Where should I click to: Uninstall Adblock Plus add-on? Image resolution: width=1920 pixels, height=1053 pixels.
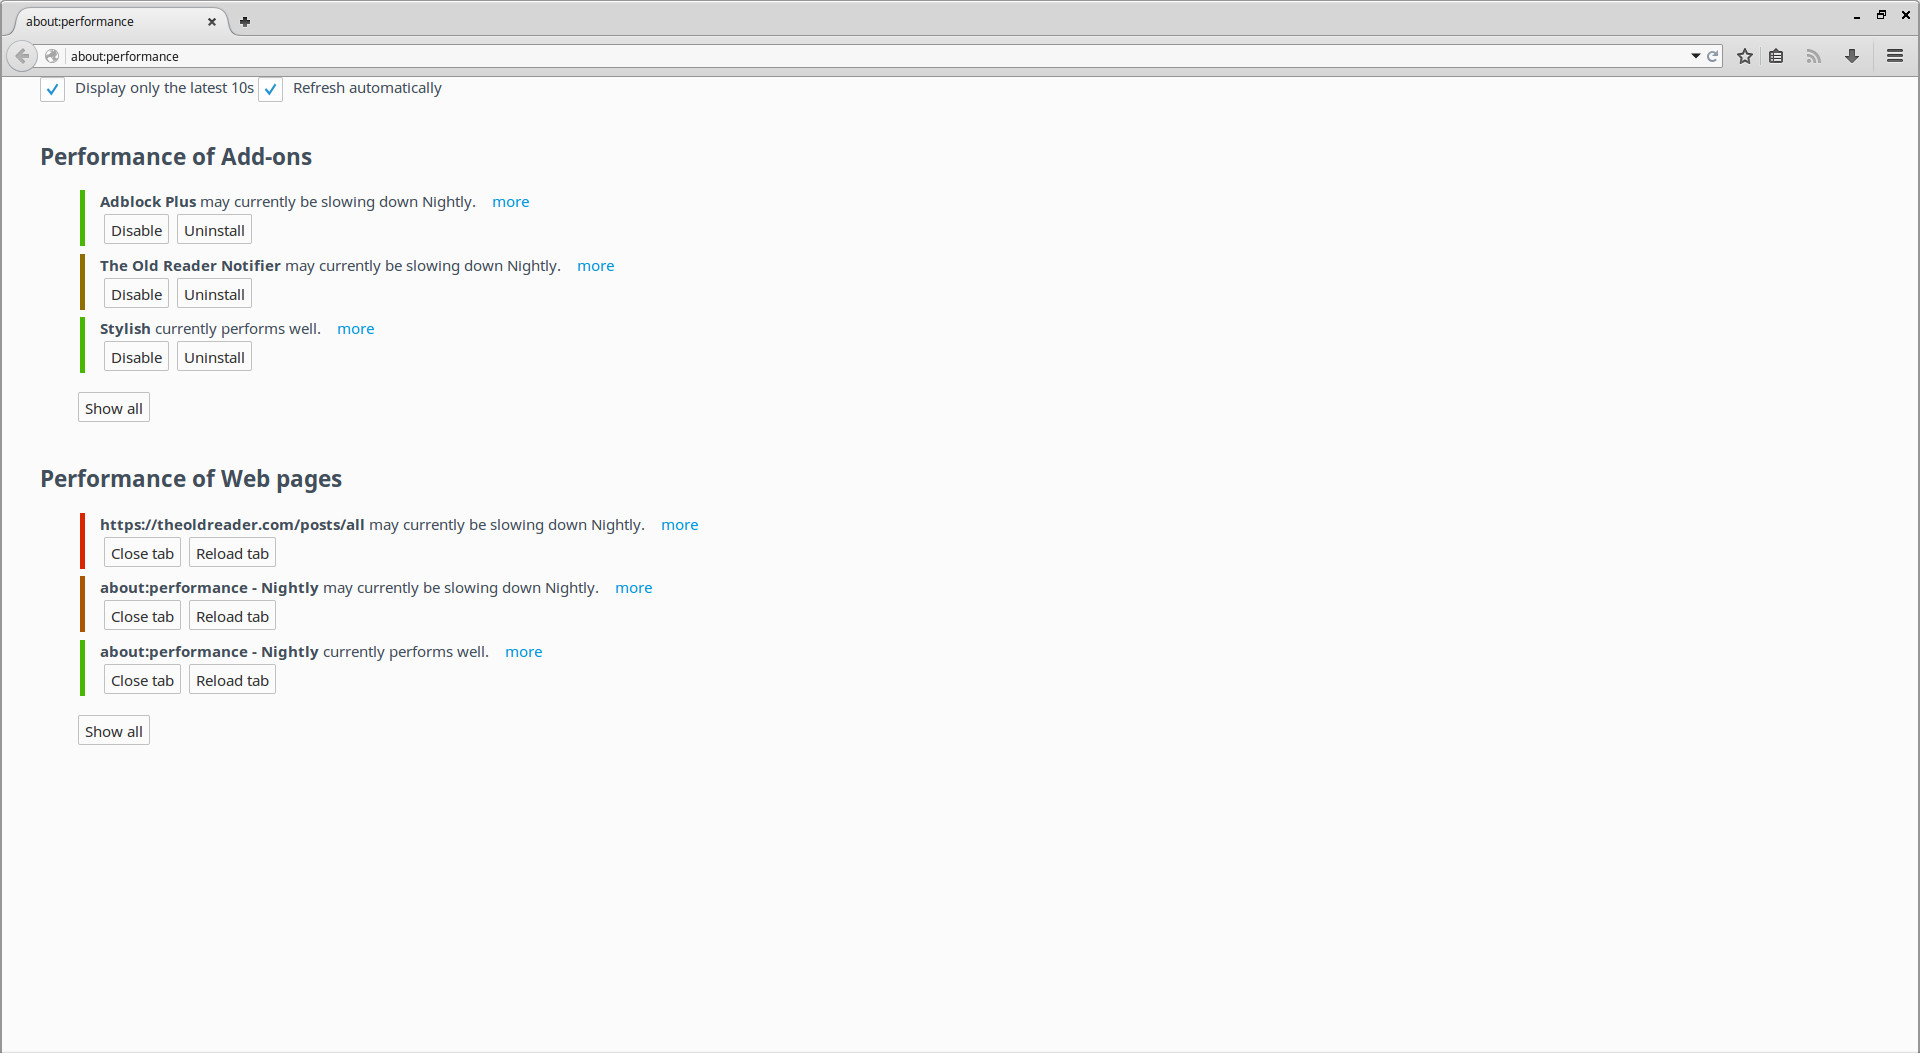pyautogui.click(x=214, y=230)
